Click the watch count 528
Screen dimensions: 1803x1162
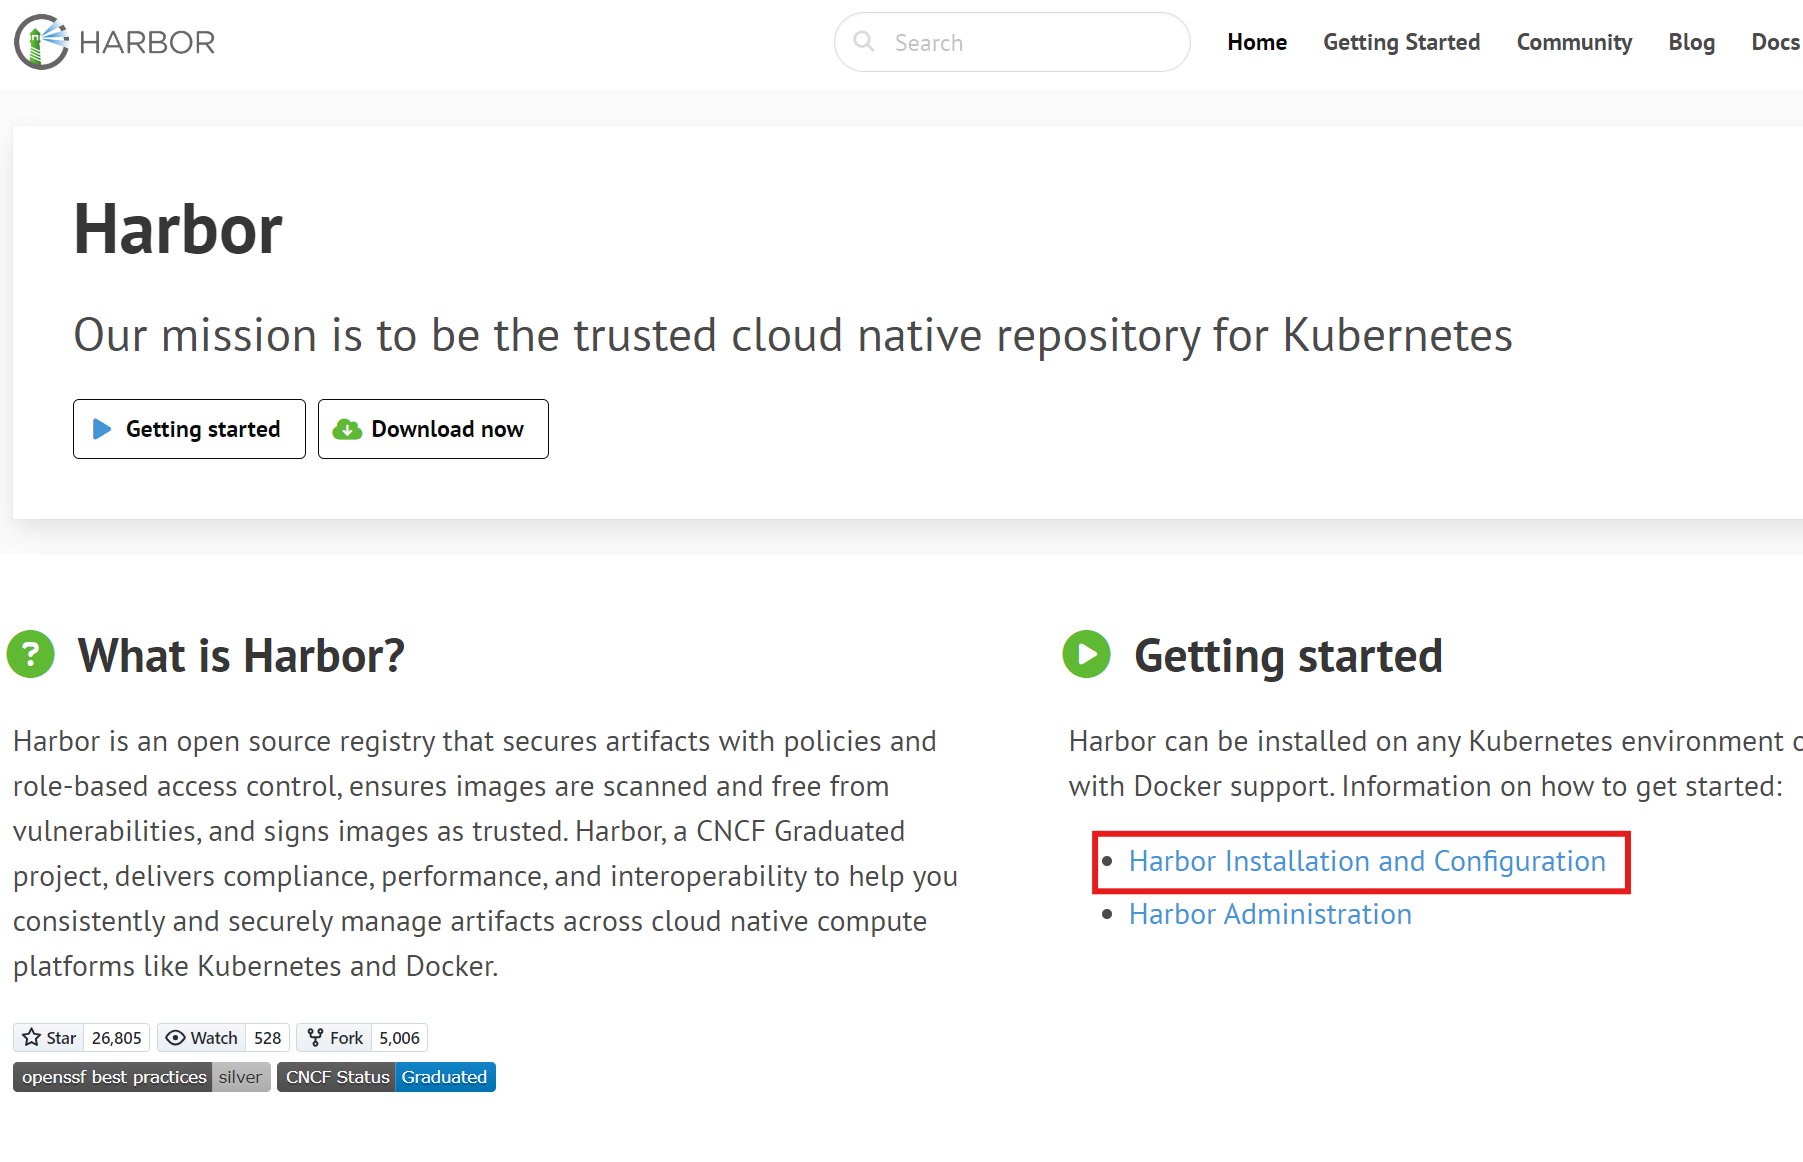click(x=267, y=1038)
